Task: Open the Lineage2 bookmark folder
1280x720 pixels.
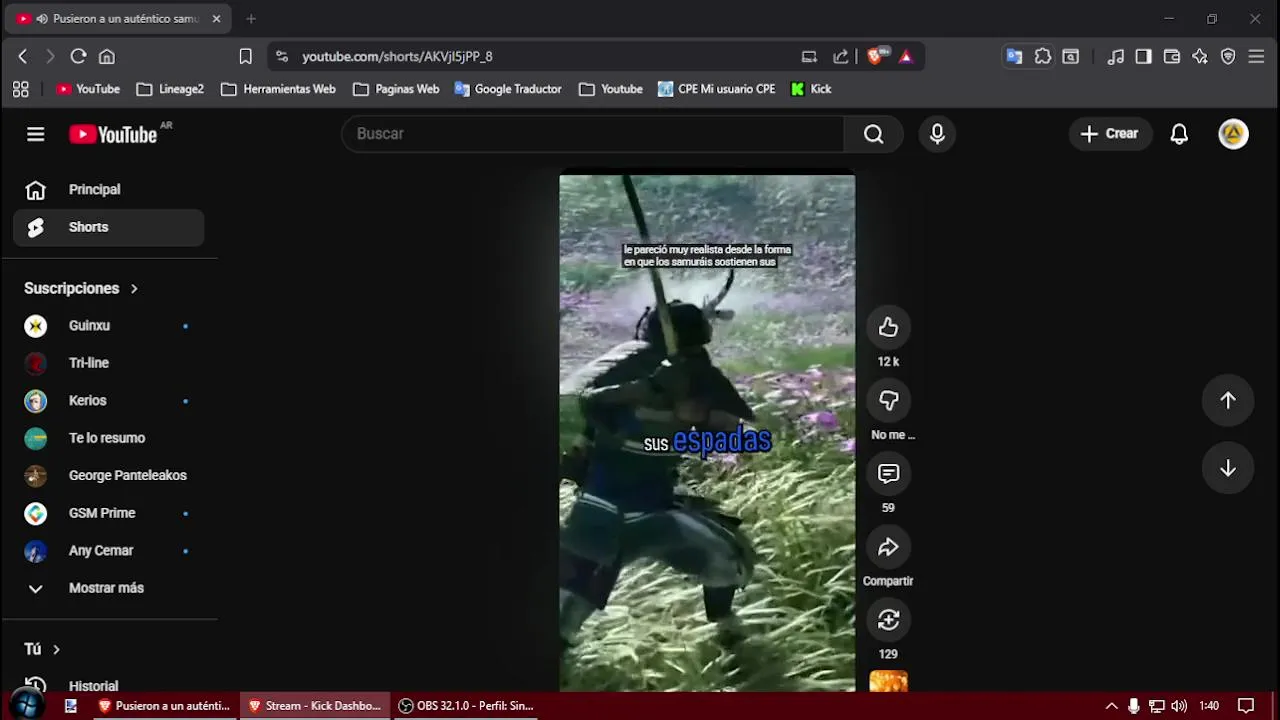Action: (x=170, y=89)
